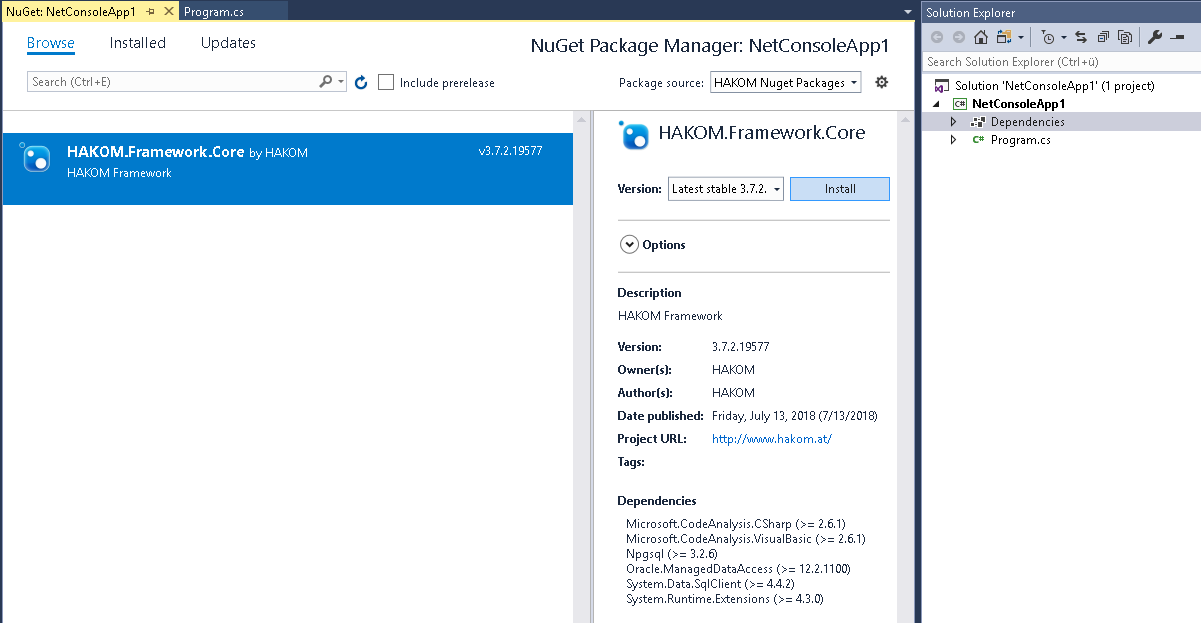Screen dimensions: 1201x623
Task: Click the Pending Changes Filter clock icon
Action: pos(1047,37)
